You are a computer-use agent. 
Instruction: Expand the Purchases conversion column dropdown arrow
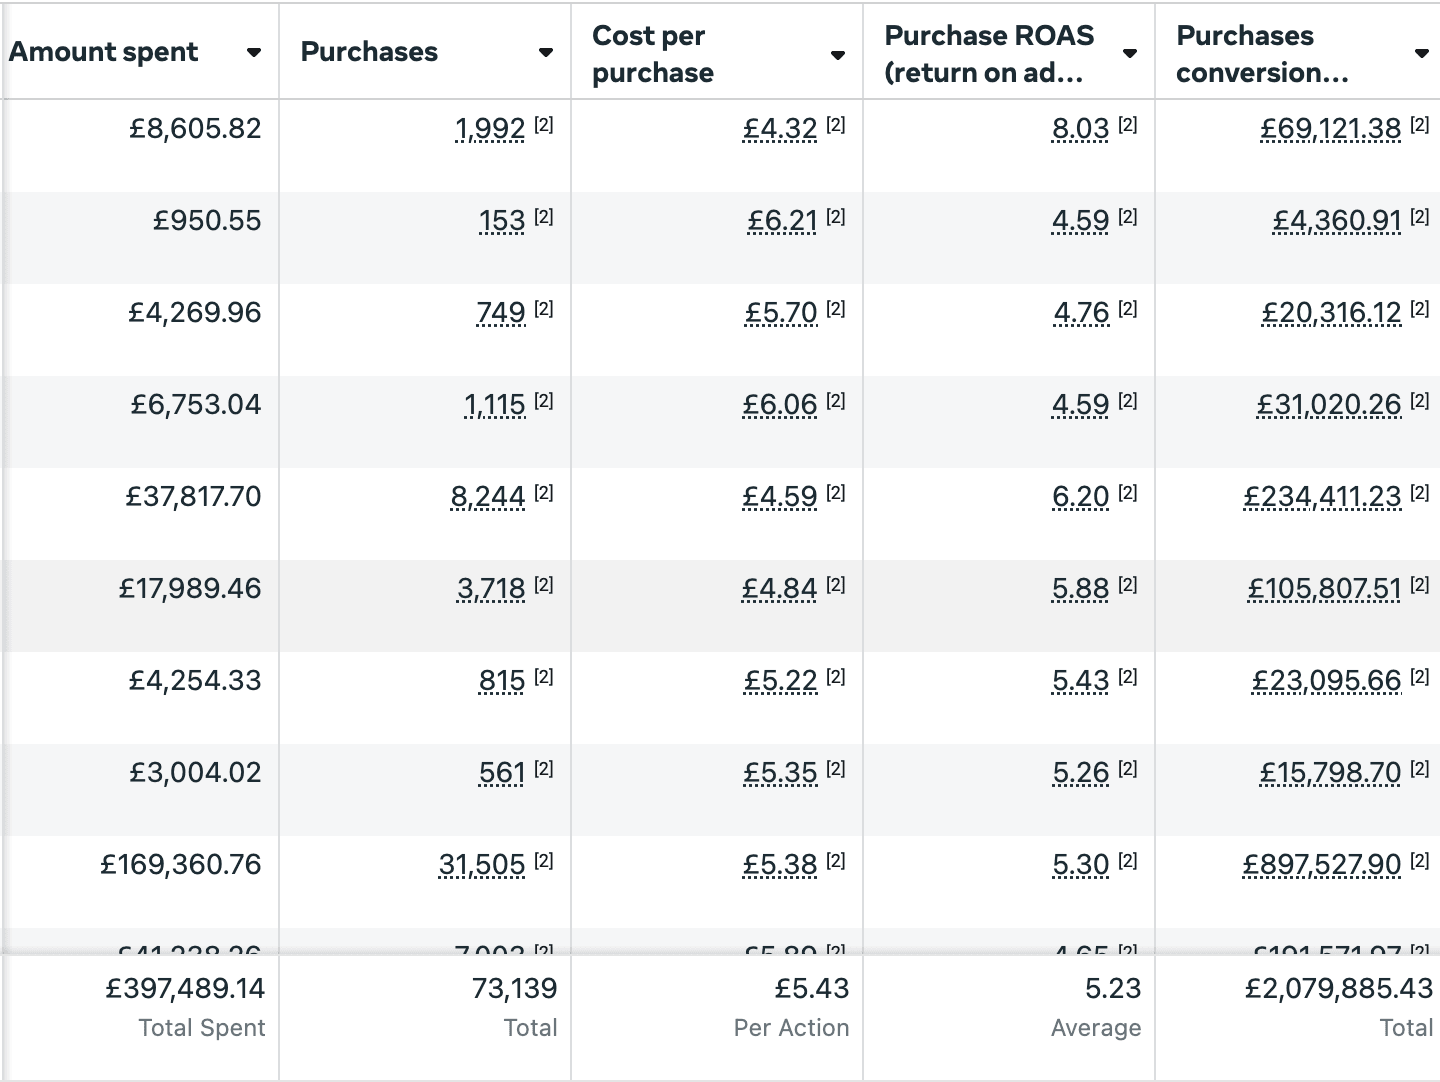(x=1421, y=54)
